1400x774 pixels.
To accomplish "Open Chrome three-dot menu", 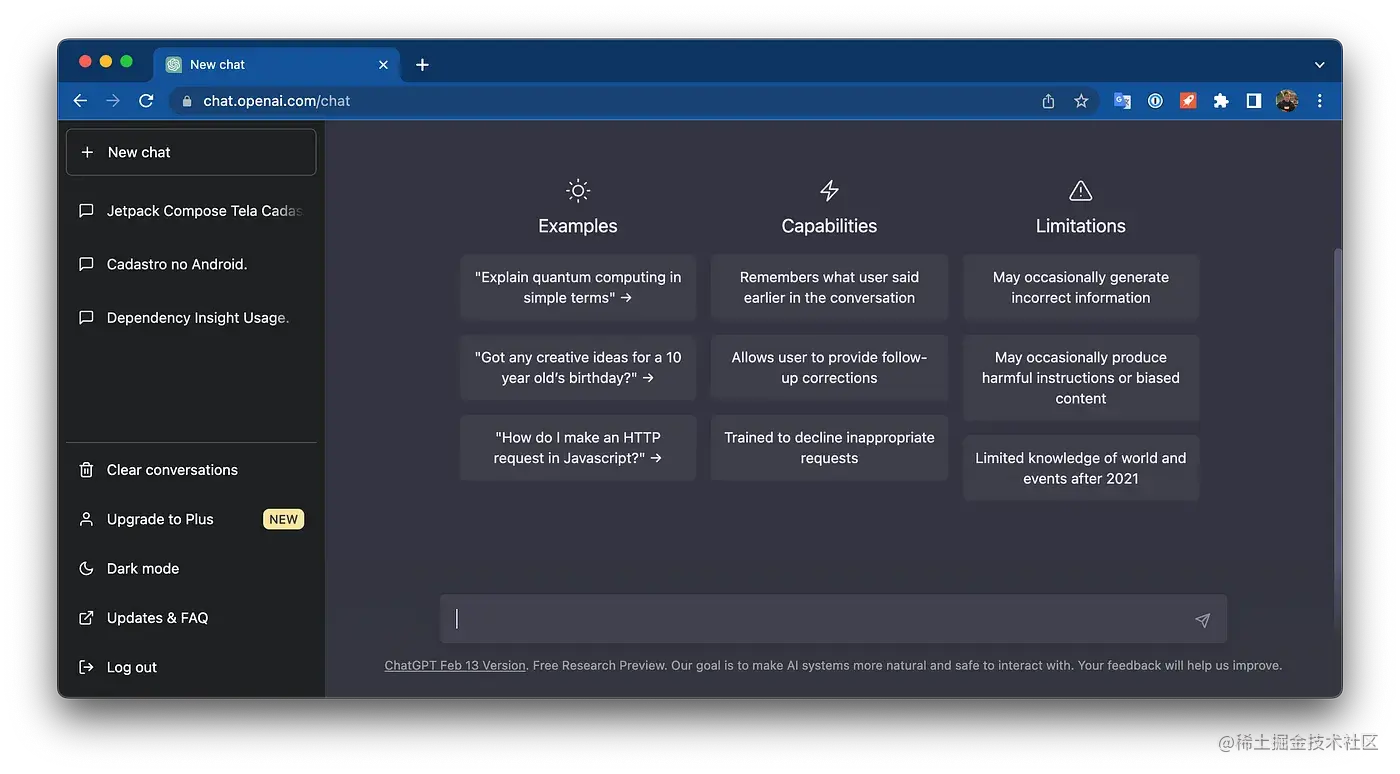I will coord(1320,101).
